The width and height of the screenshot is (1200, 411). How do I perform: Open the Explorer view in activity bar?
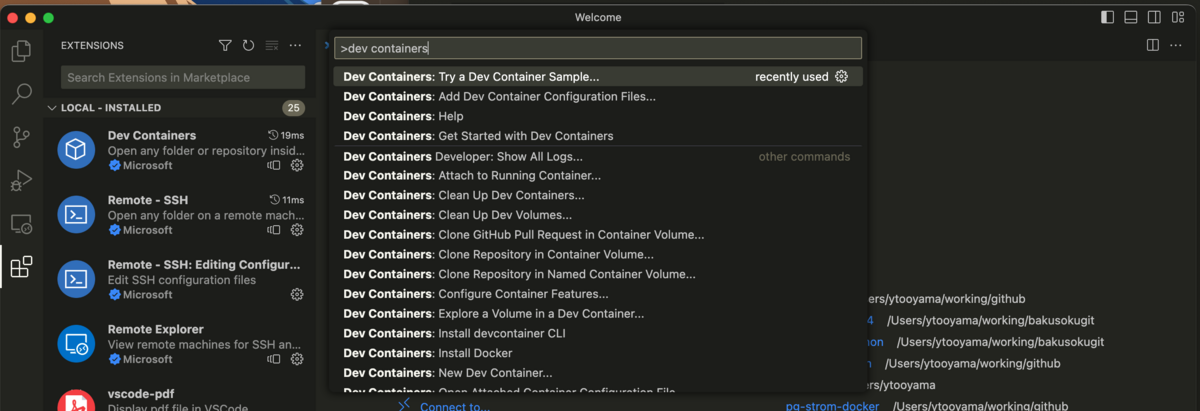(x=21, y=51)
